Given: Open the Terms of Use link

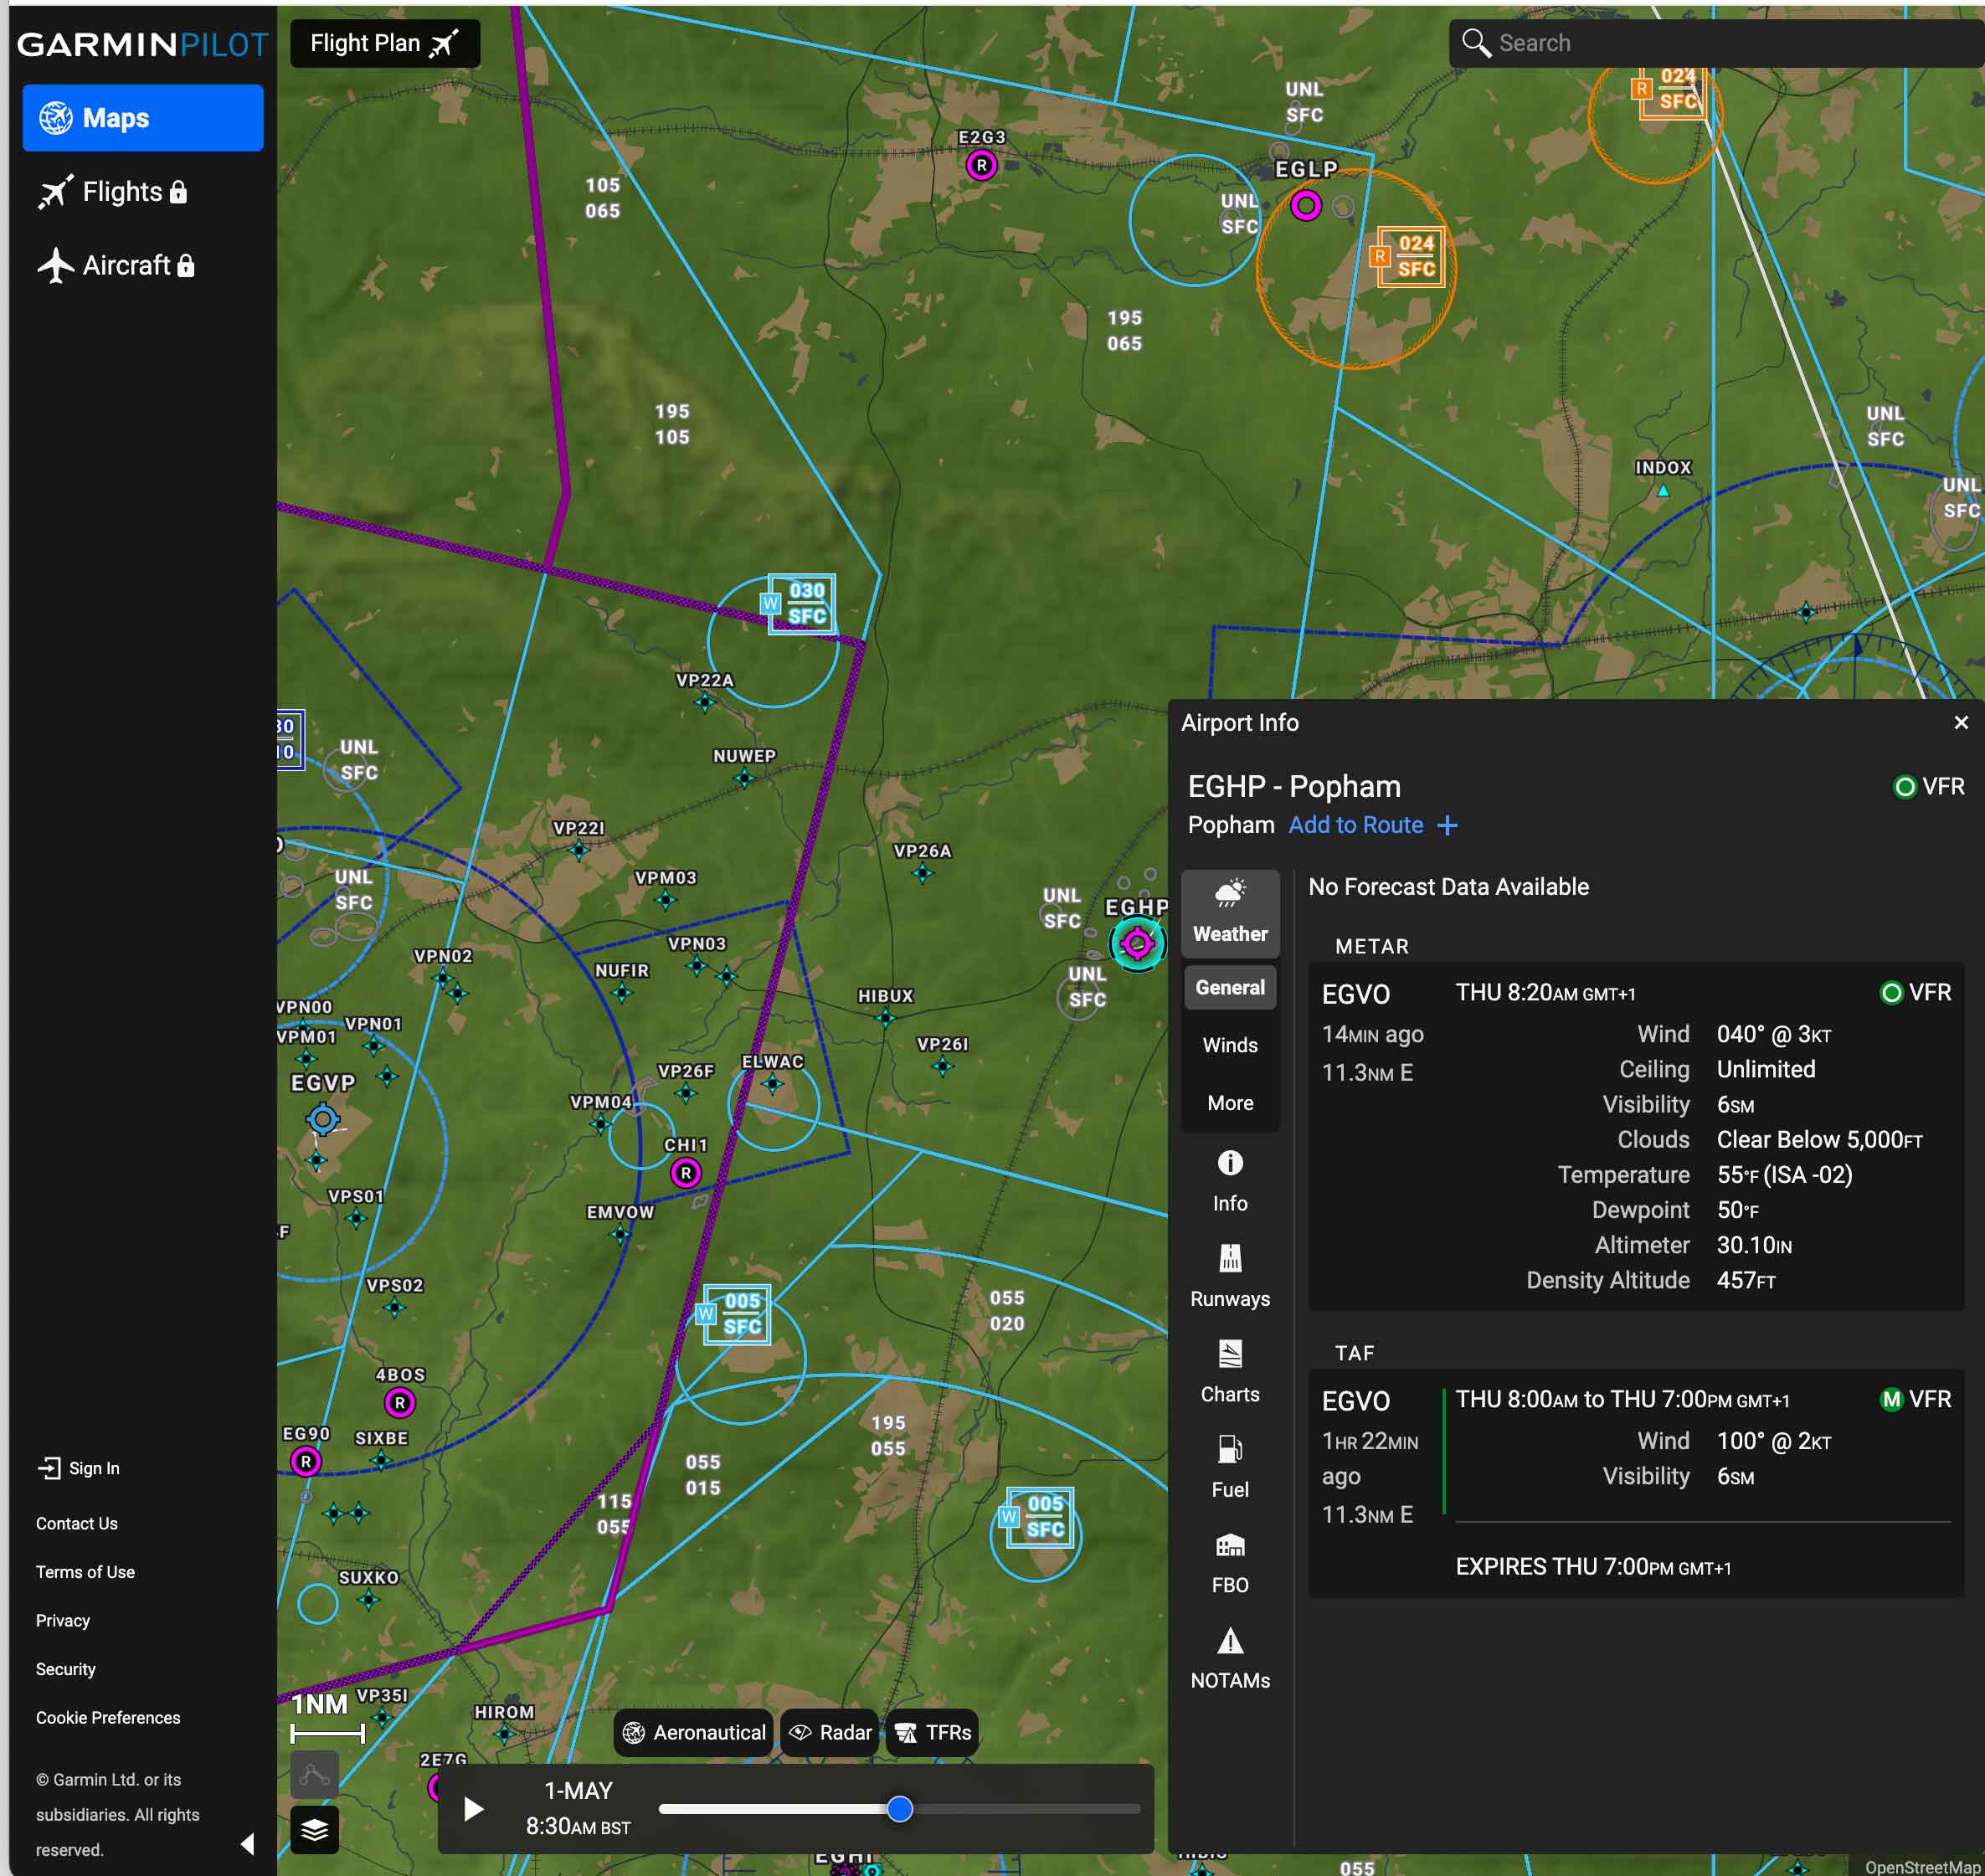Looking at the screenshot, I should [x=85, y=1572].
